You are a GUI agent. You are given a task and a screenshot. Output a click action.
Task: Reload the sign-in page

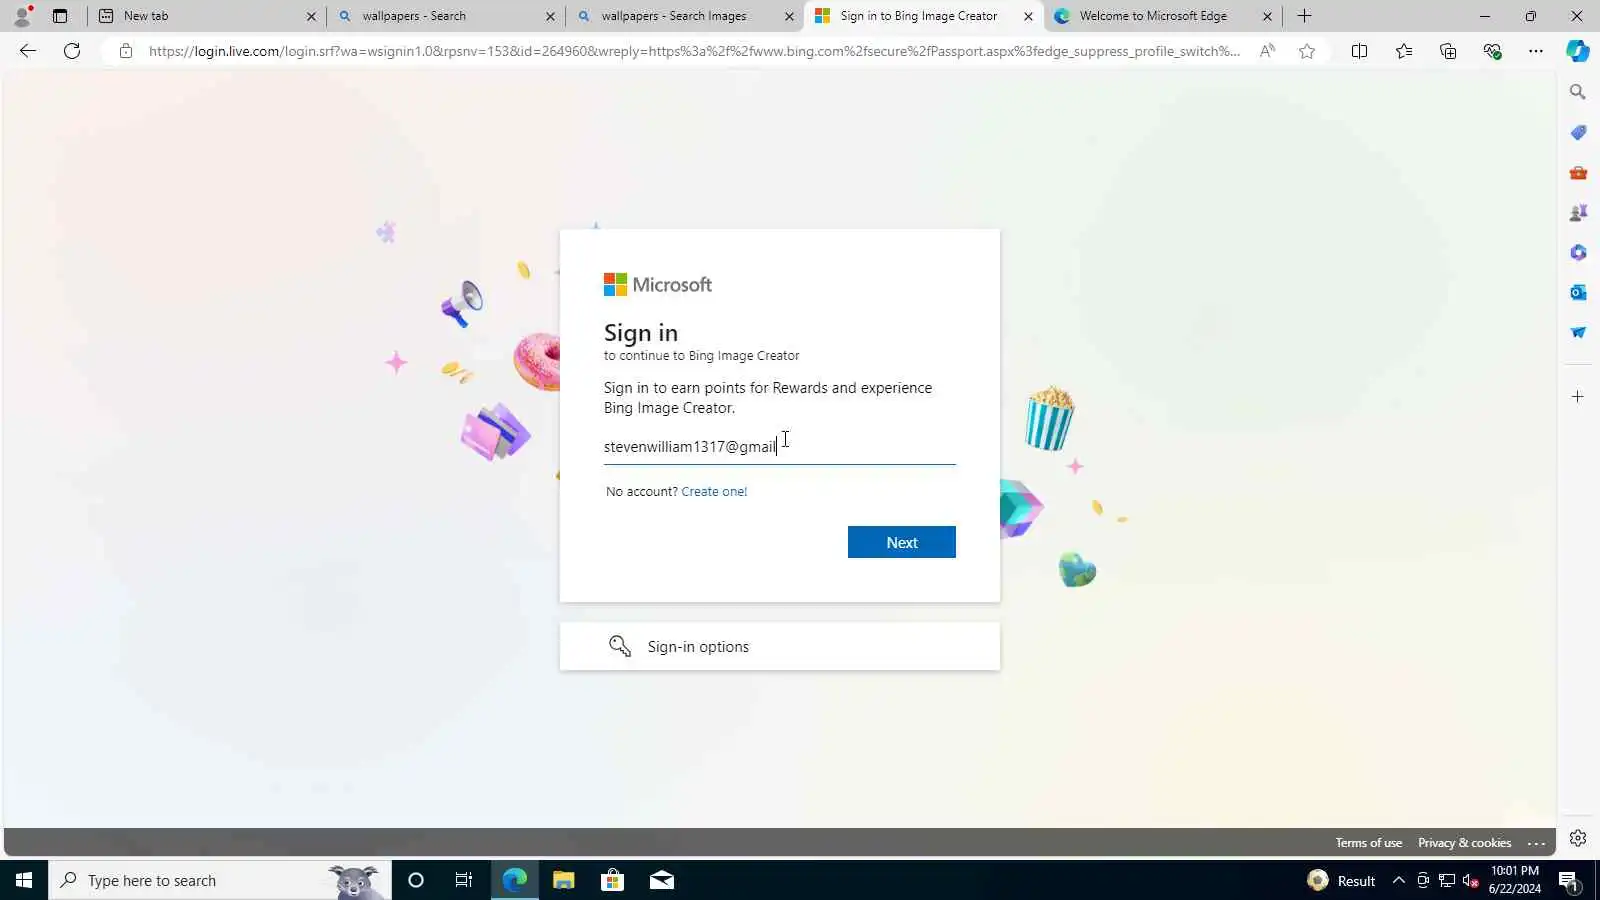pyautogui.click(x=72, y=51)
